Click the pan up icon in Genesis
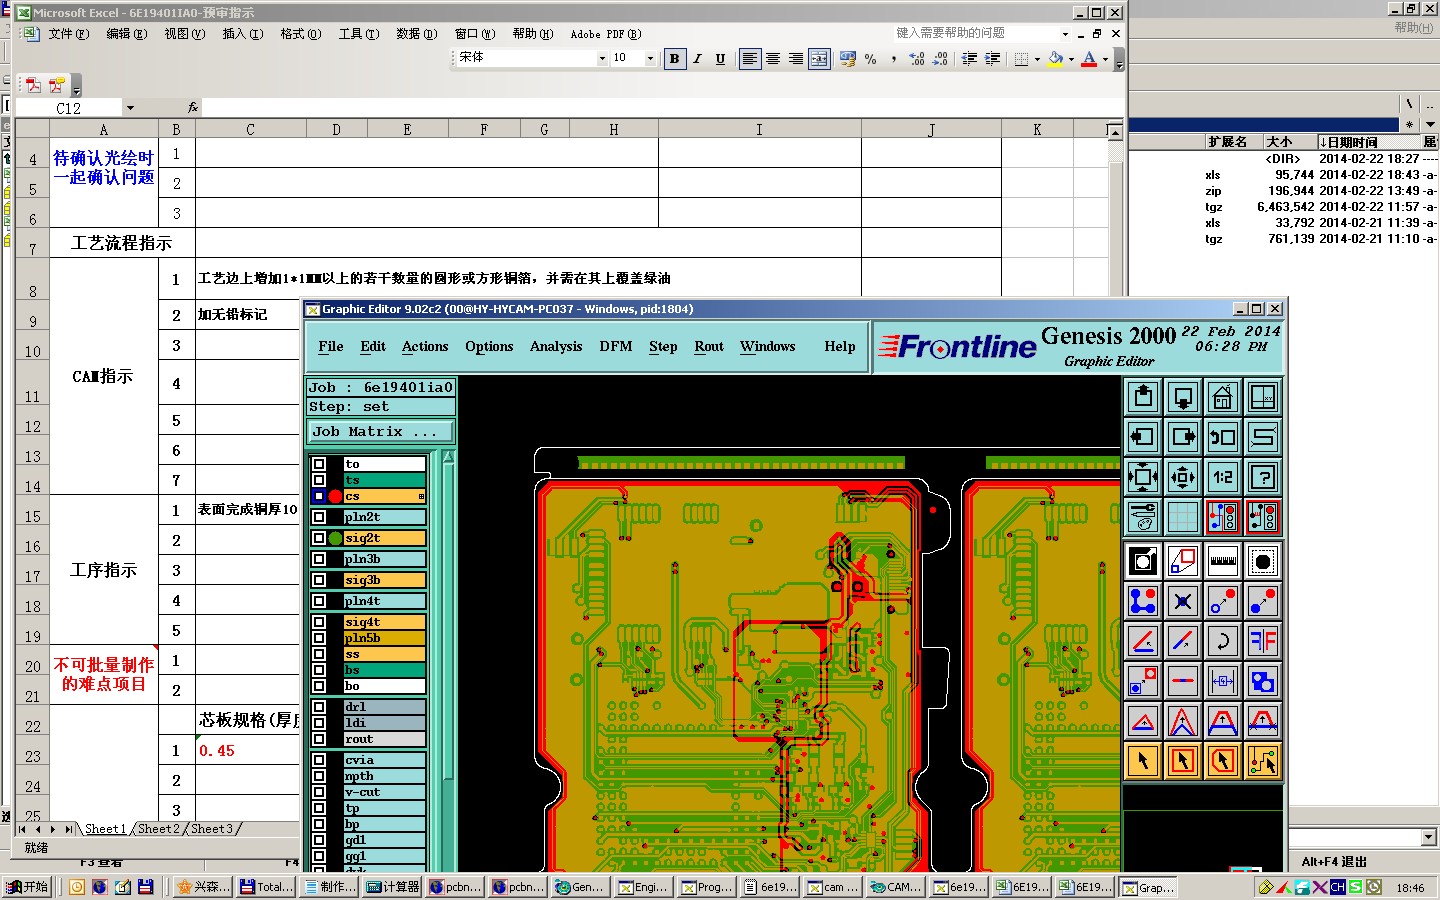Screen dimensions: 1440x900 [1143, 397]
